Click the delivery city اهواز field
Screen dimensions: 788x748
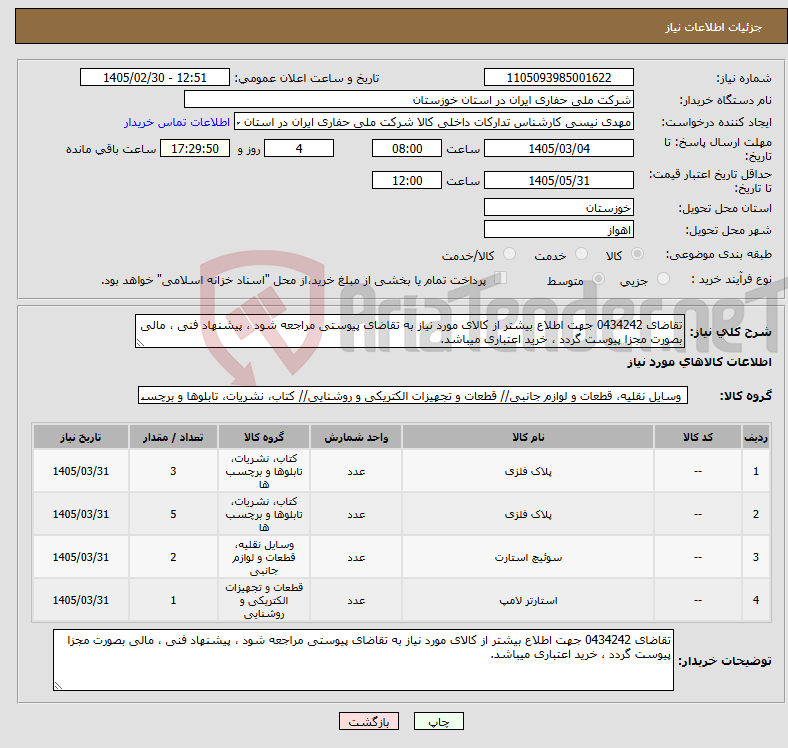558,229
